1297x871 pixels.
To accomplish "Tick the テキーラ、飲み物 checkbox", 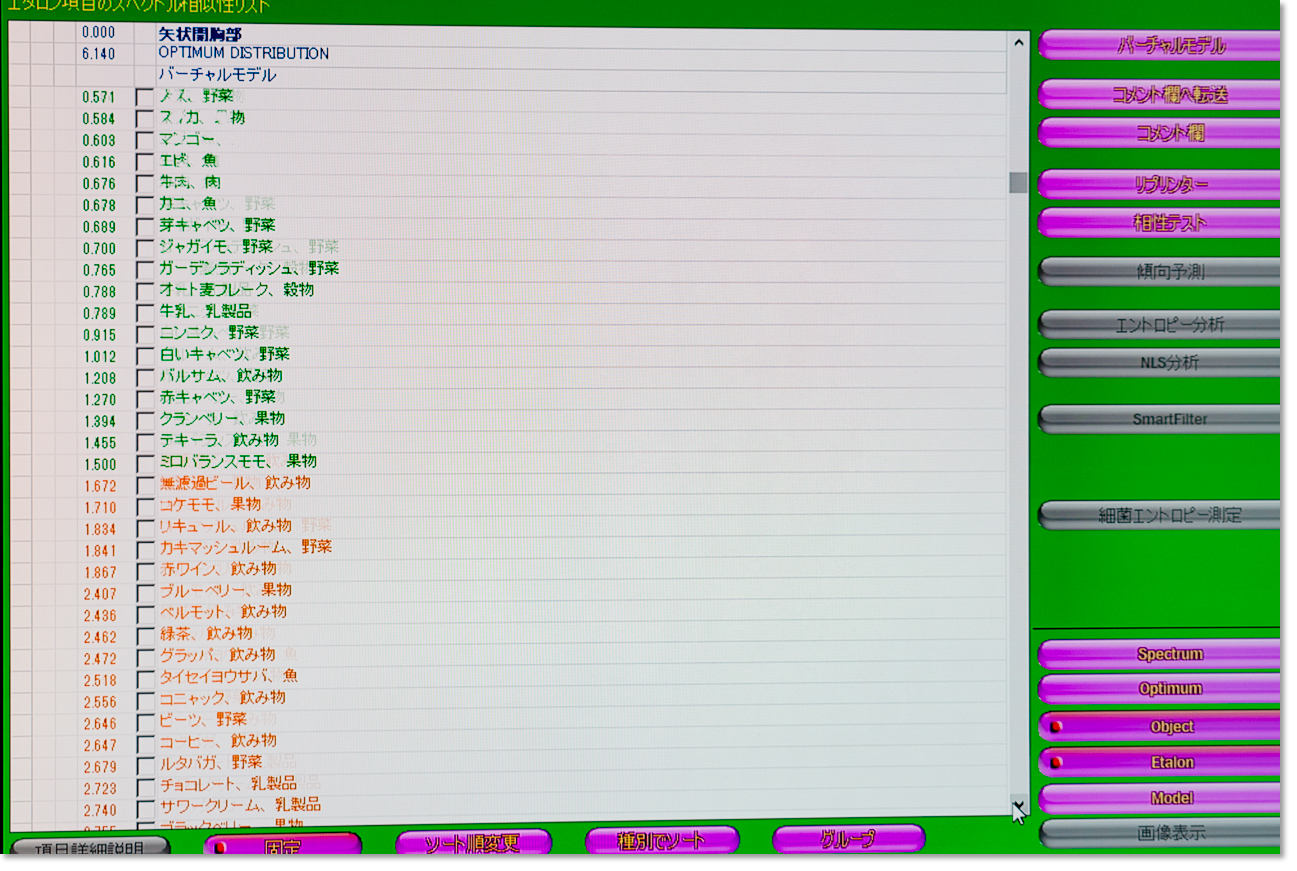I will pyautogui.click(x=145, y=442).
